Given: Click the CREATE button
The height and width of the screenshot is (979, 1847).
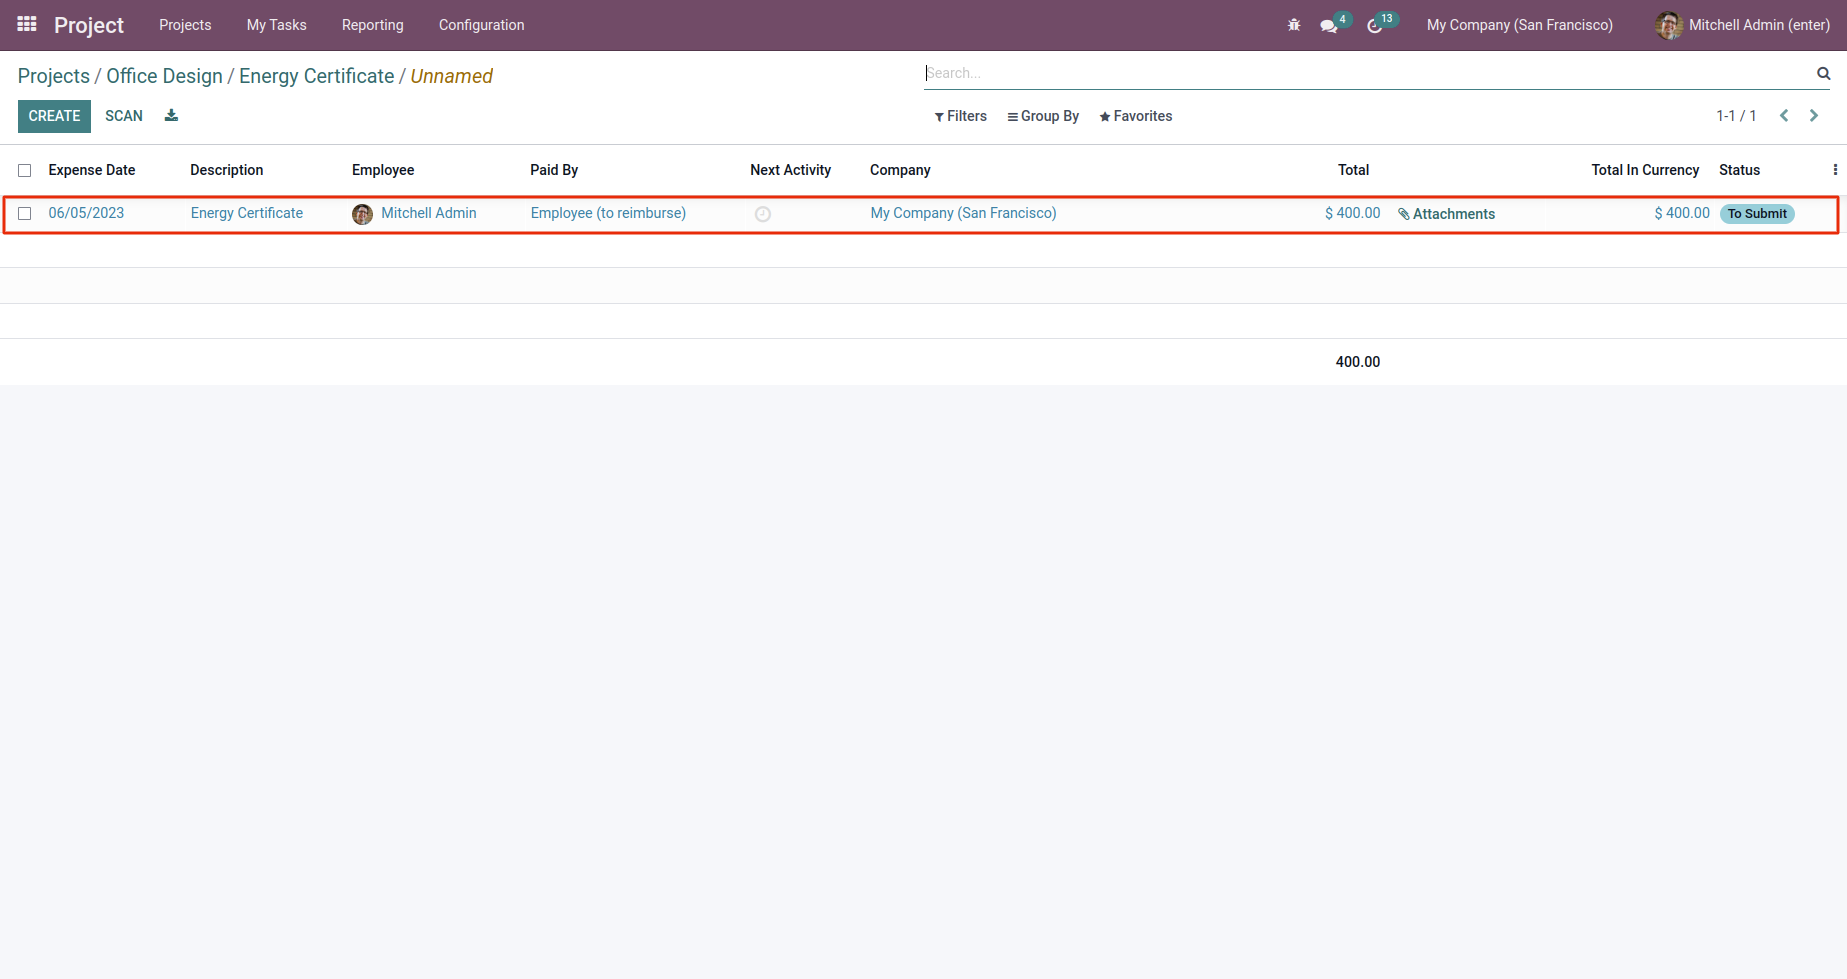Looking at the screenshot, I should 54,116.
